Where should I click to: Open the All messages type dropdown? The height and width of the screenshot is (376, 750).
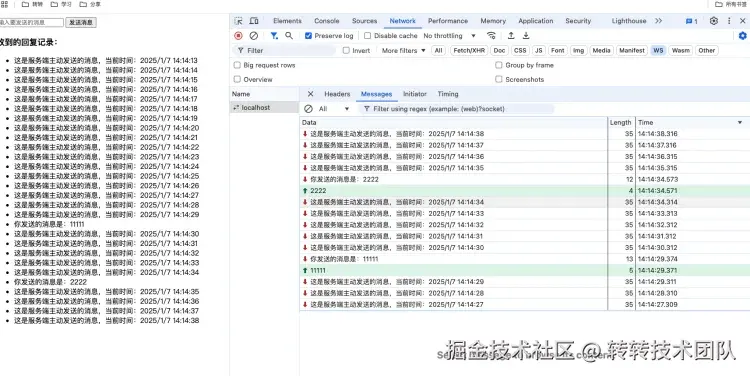[x=334, y=109]
